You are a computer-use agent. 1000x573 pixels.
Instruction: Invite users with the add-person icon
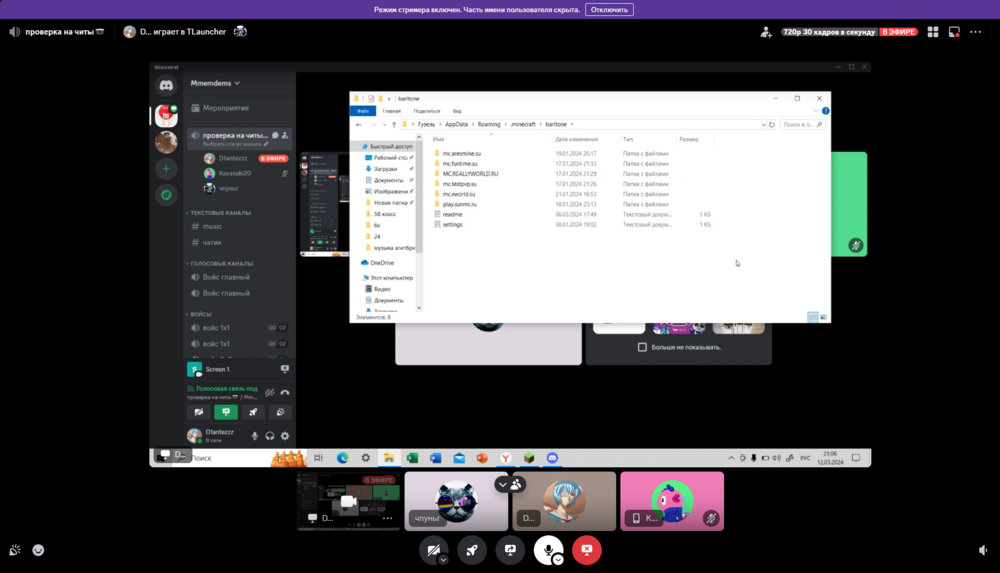pos(766,32)
